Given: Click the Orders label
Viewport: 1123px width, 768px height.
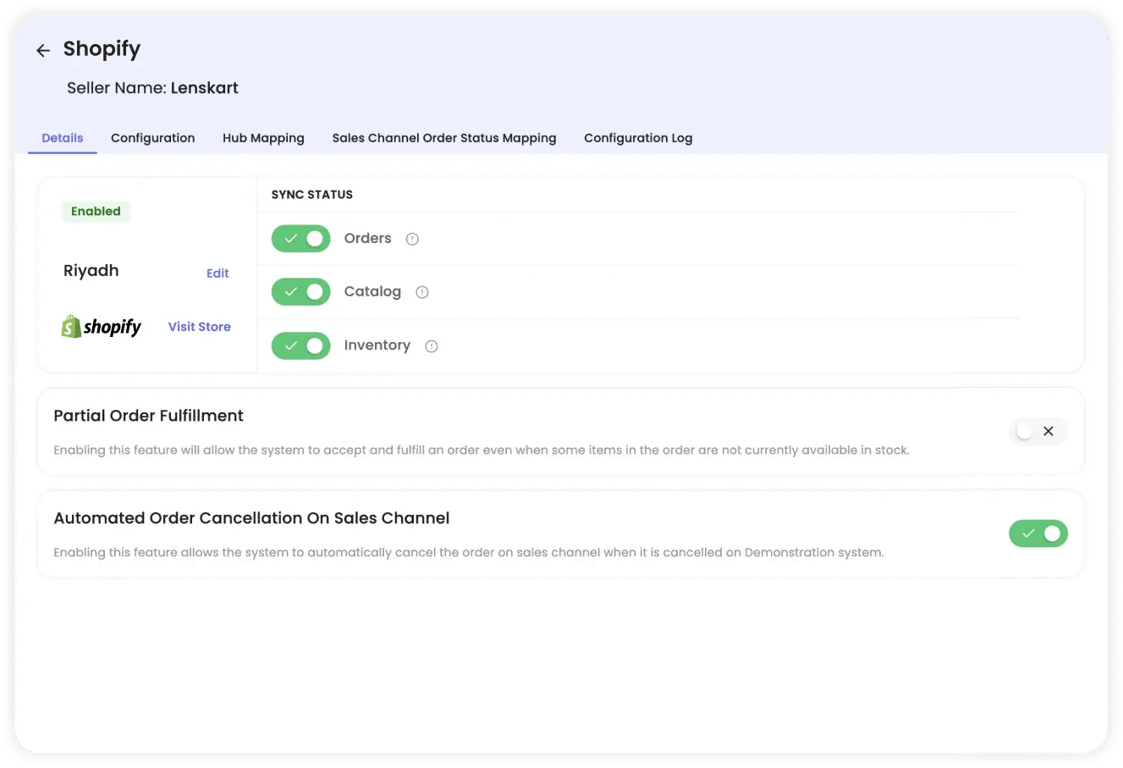Looking at the screenshot, I should tap(367, 239).
